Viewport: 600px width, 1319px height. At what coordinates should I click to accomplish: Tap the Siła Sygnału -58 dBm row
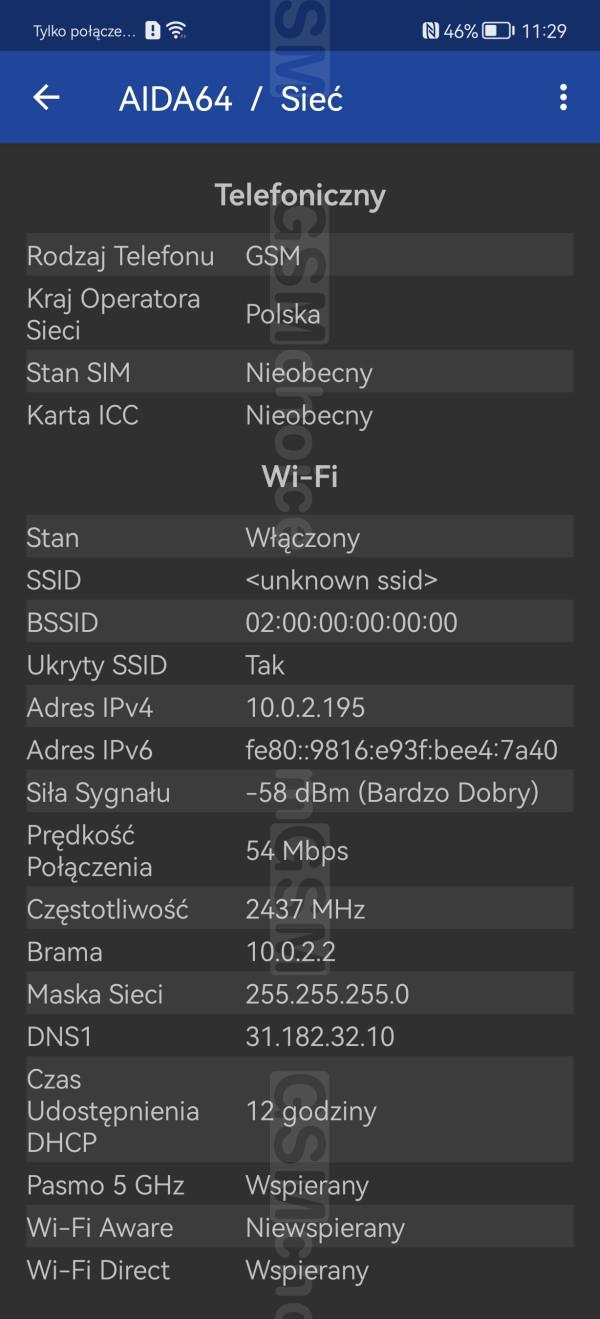click(299, 793)
